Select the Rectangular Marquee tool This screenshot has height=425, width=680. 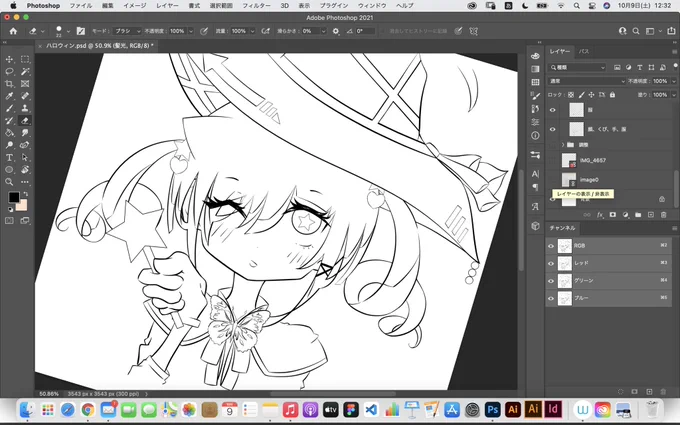pos(25,59)
